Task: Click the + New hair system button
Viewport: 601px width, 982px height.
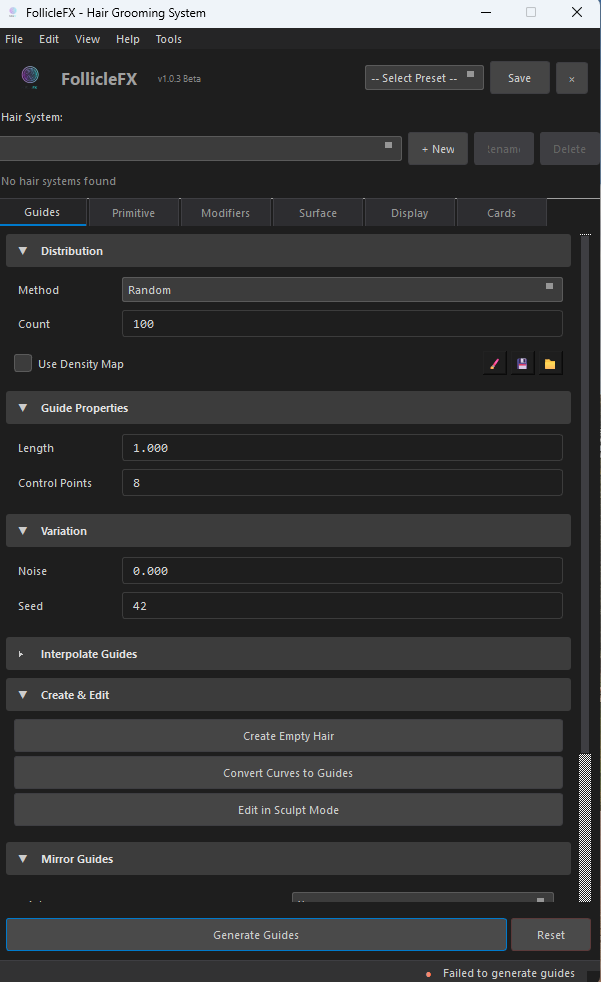Action: (438, 148)
